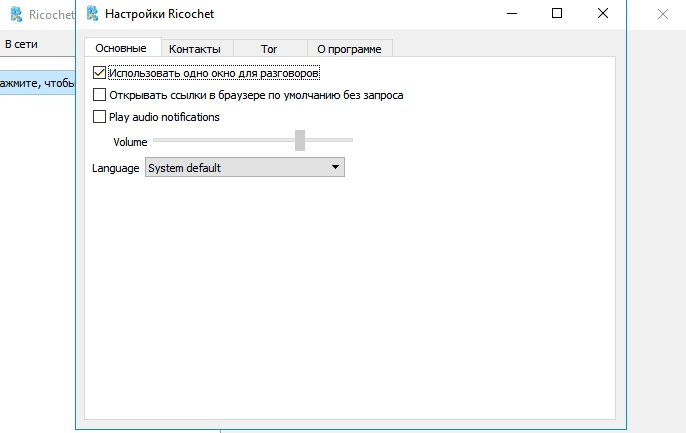This screenshot has width=686, height=433.
Task: Maximize the Настройки Ricochet window
Action: pos(557,14)
